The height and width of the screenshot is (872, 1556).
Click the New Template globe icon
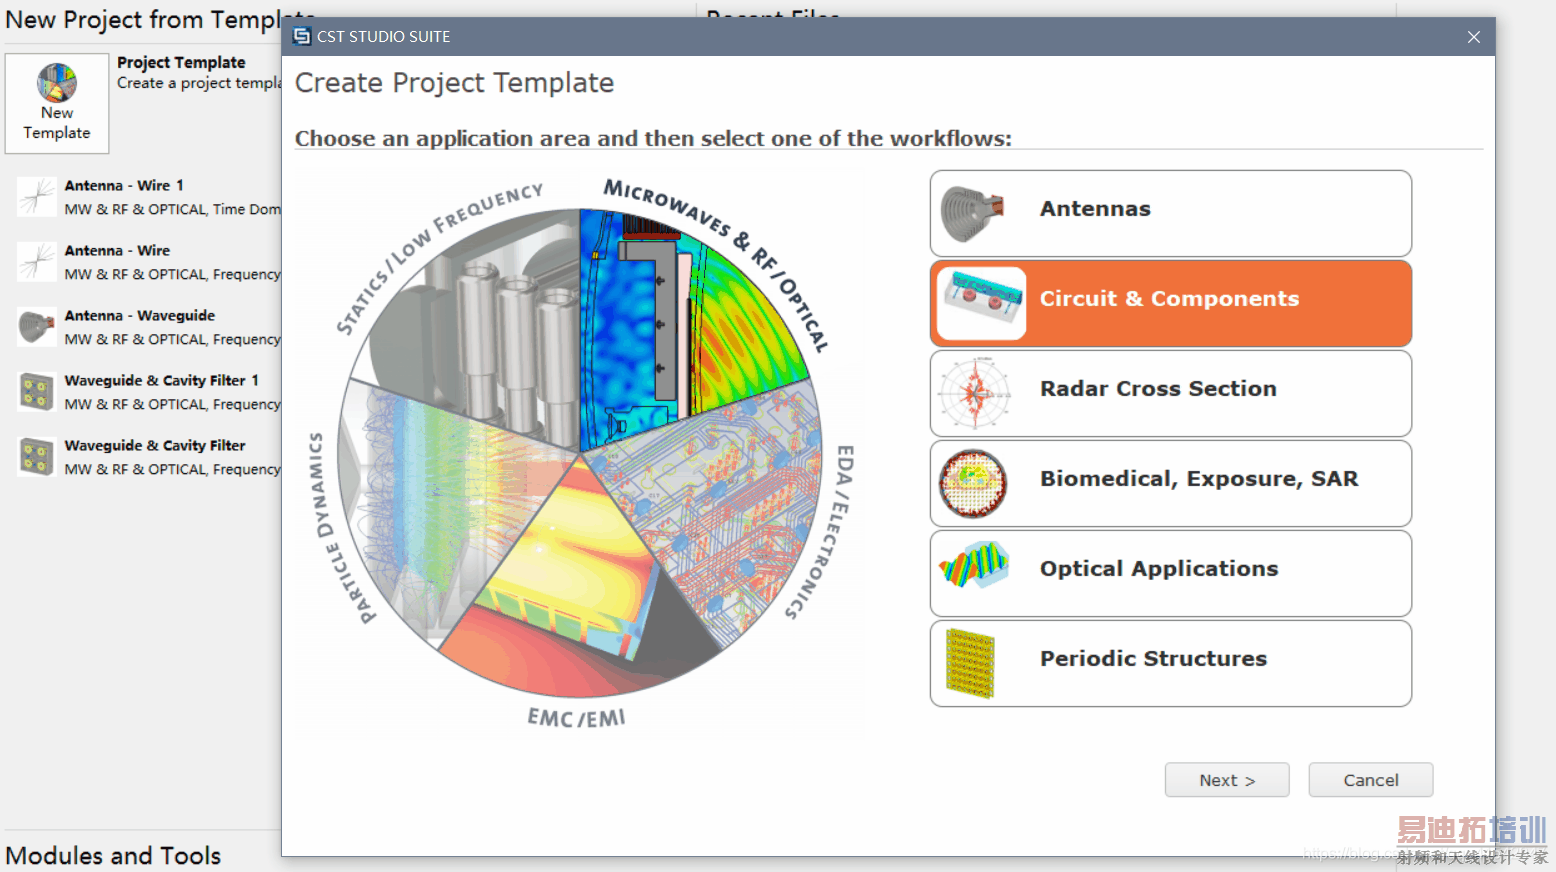coord(57,83)
